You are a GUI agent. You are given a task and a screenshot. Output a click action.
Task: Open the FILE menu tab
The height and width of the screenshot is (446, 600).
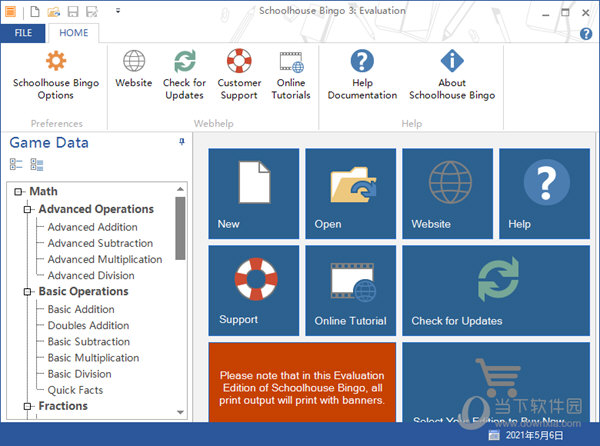(23, 33)
